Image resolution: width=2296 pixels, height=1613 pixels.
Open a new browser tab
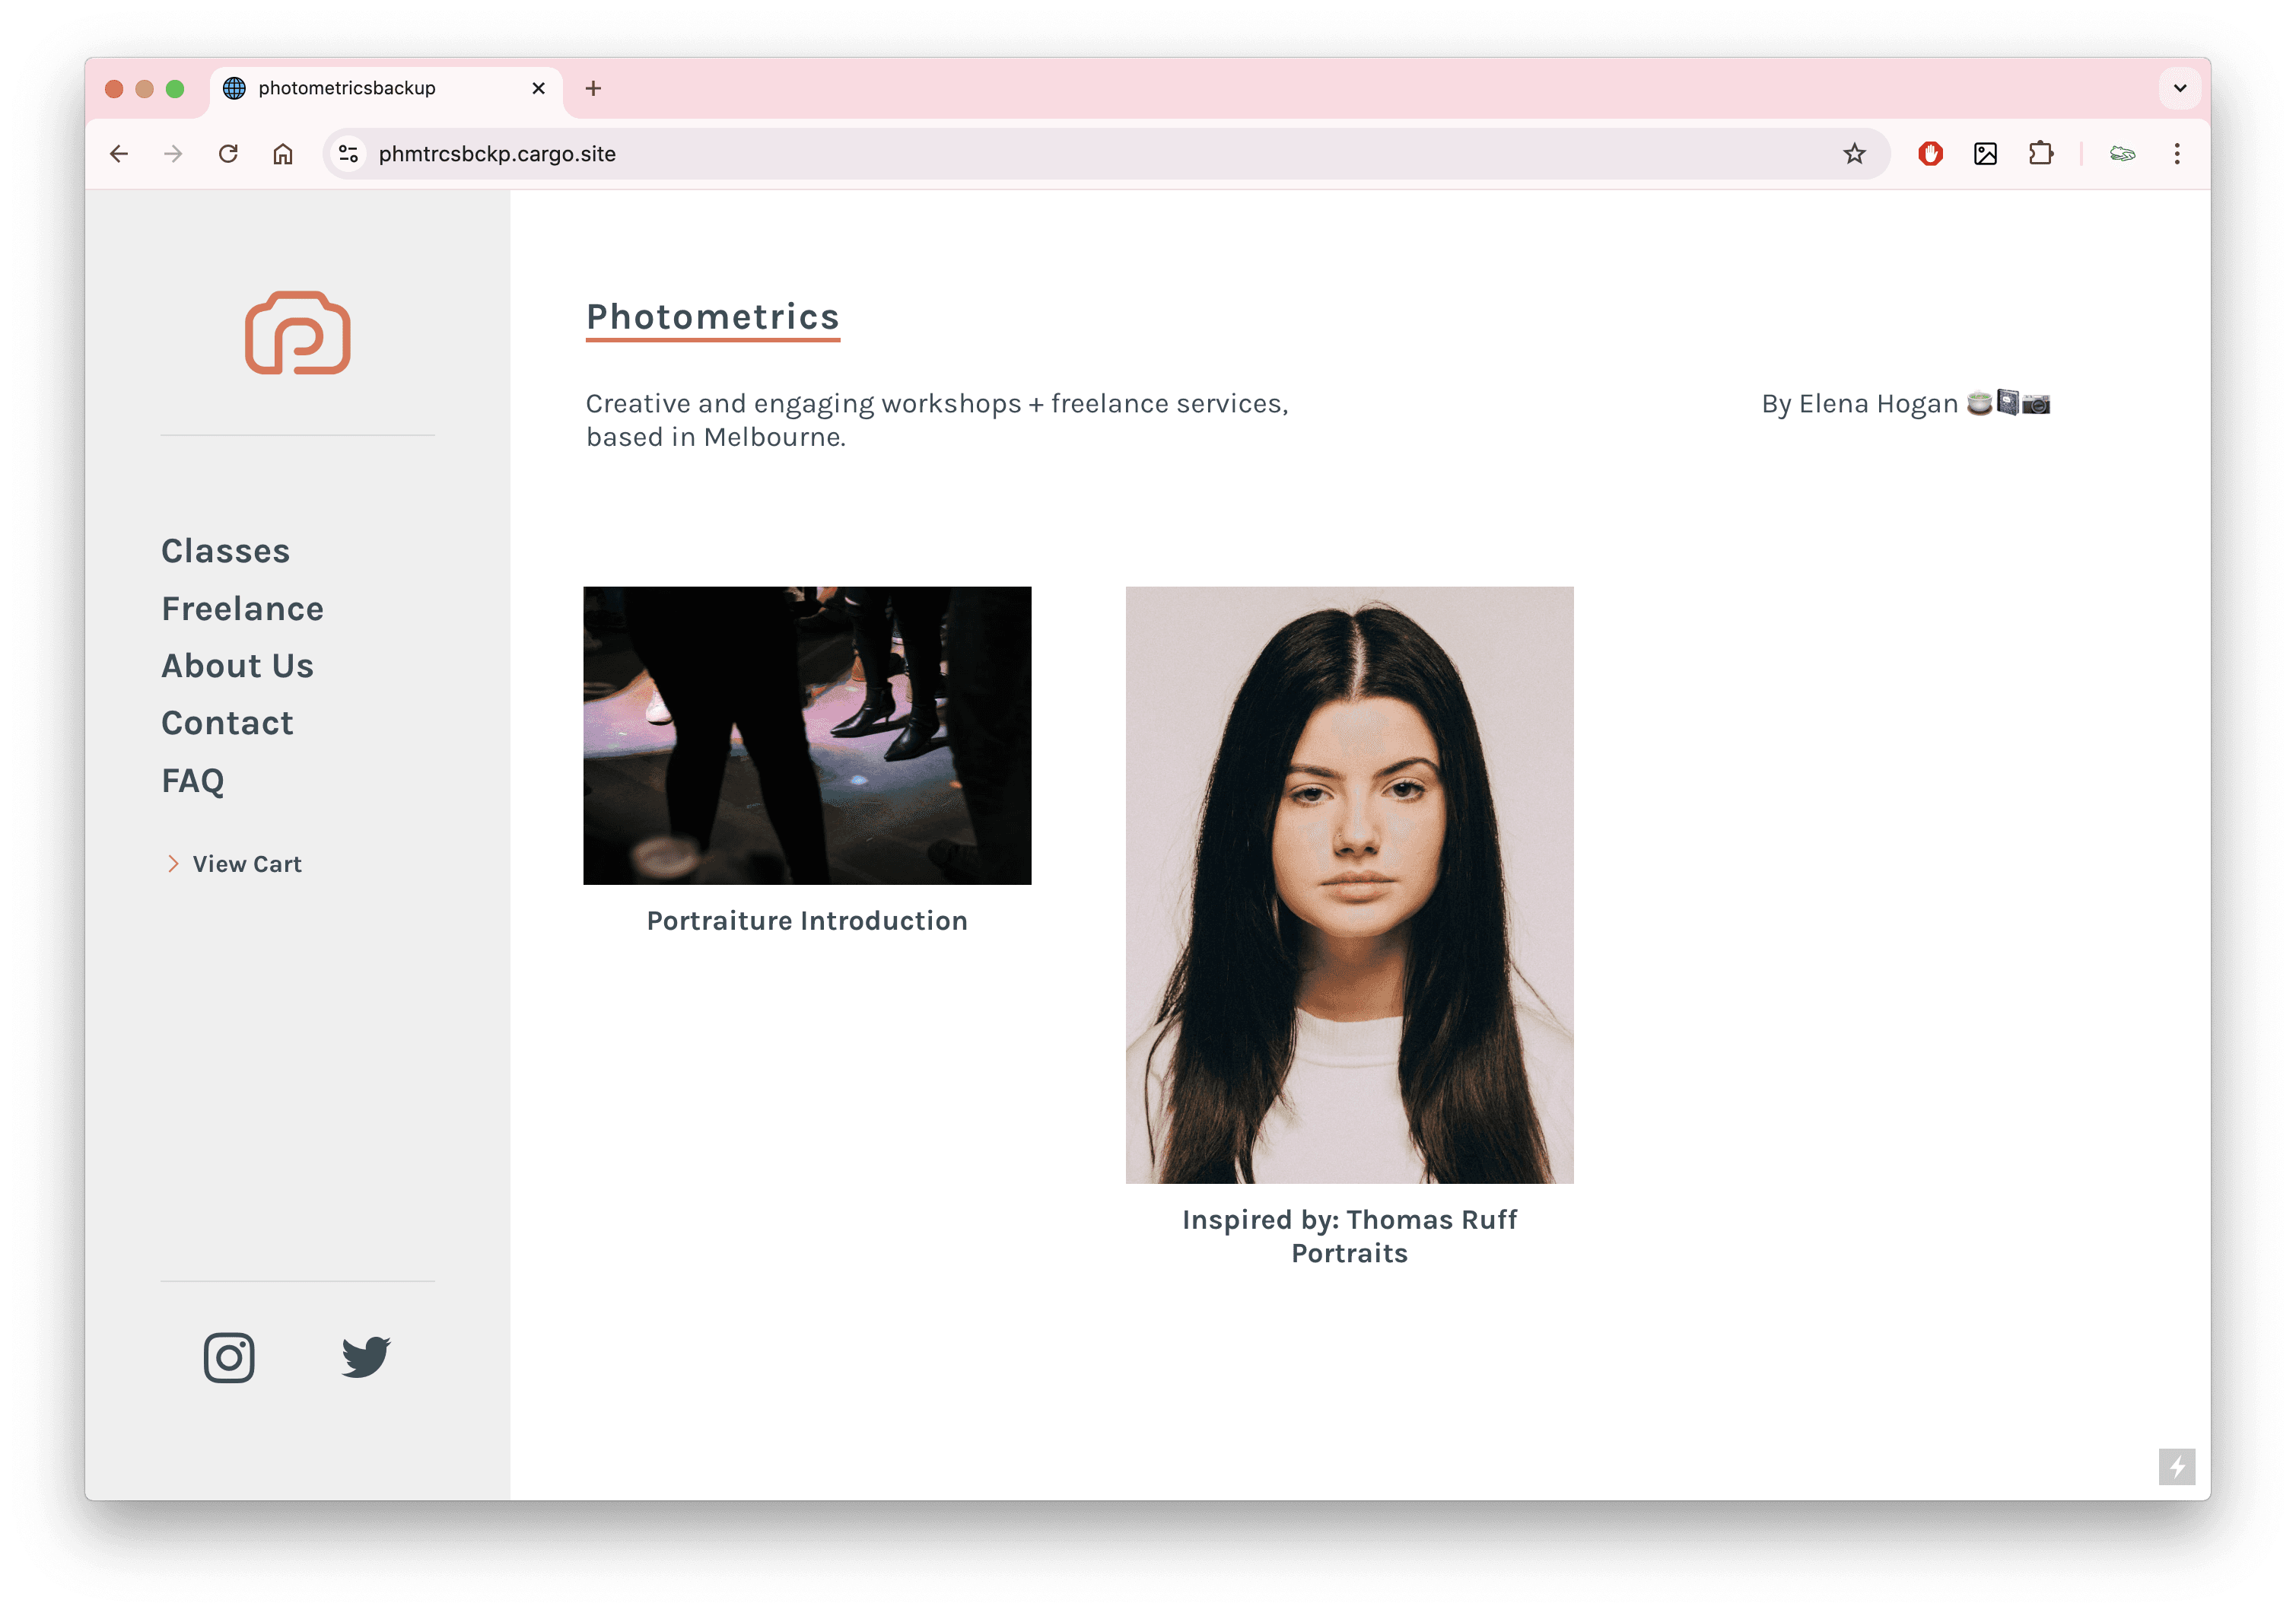point(593,88)
